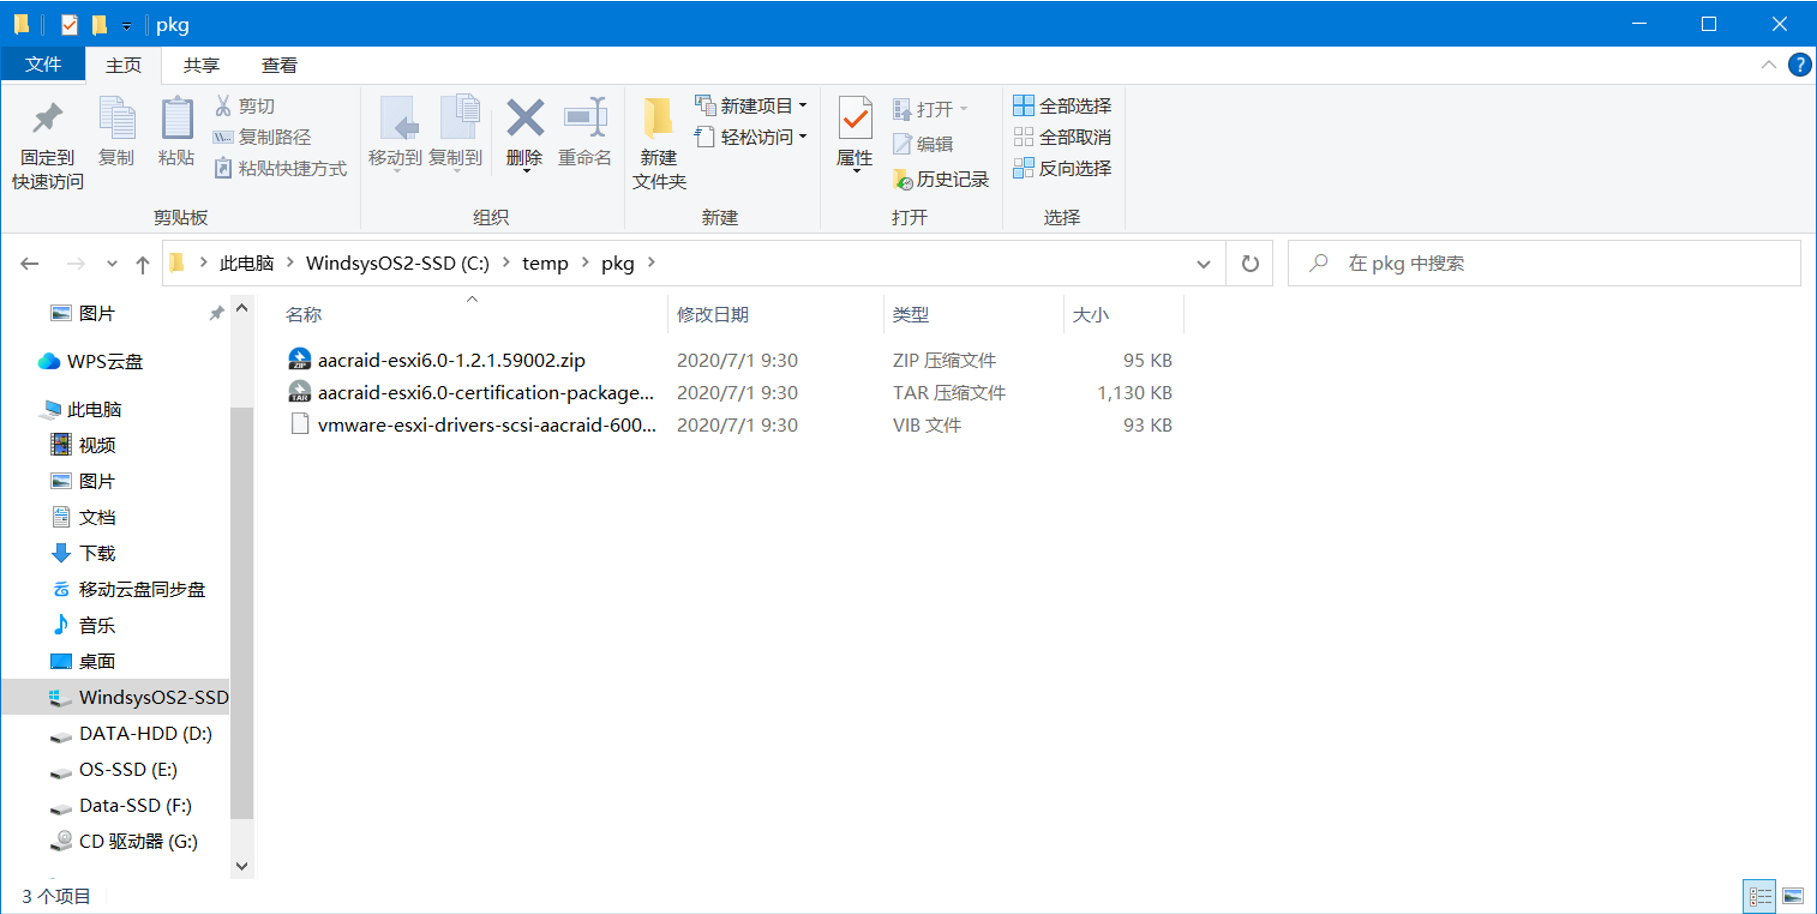Click Select All (全部选择) in ribbon

click(x=1063, y=106)
